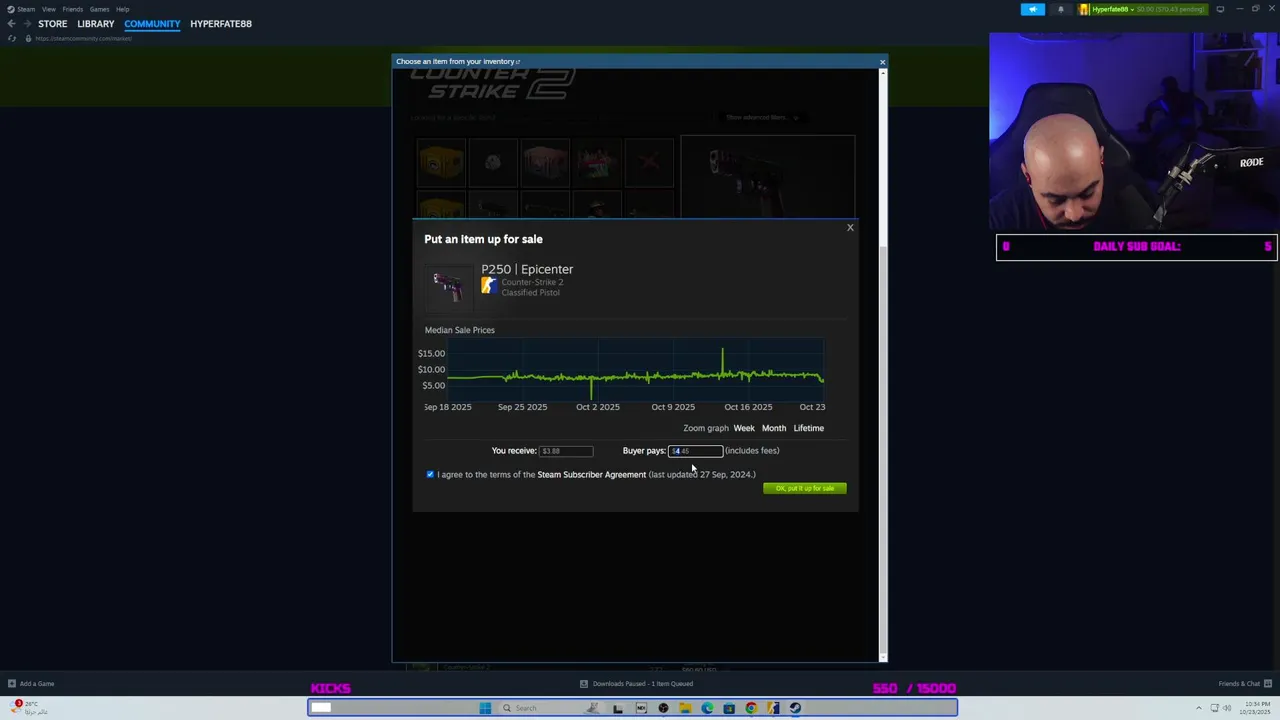Open Downloads Paused status
This screenshot has width=1280, height=720.
pyautogui.click(x=637, y=684)
